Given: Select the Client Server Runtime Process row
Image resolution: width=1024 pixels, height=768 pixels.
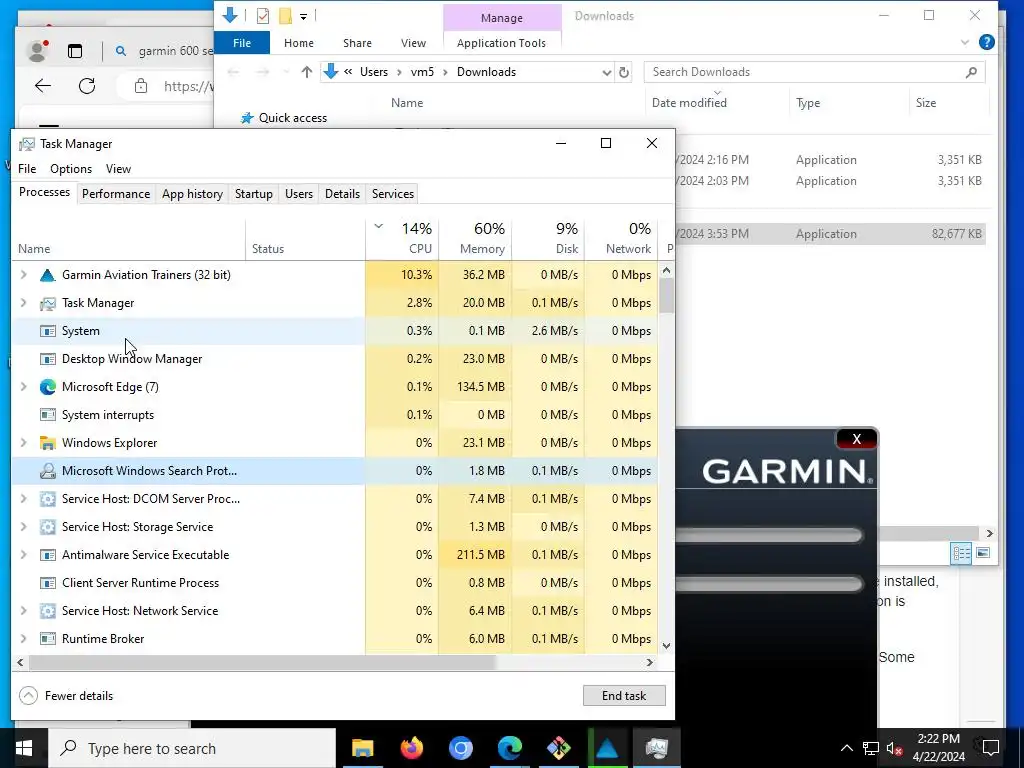Looking at the screenshot, I should (x=334, y=583).
